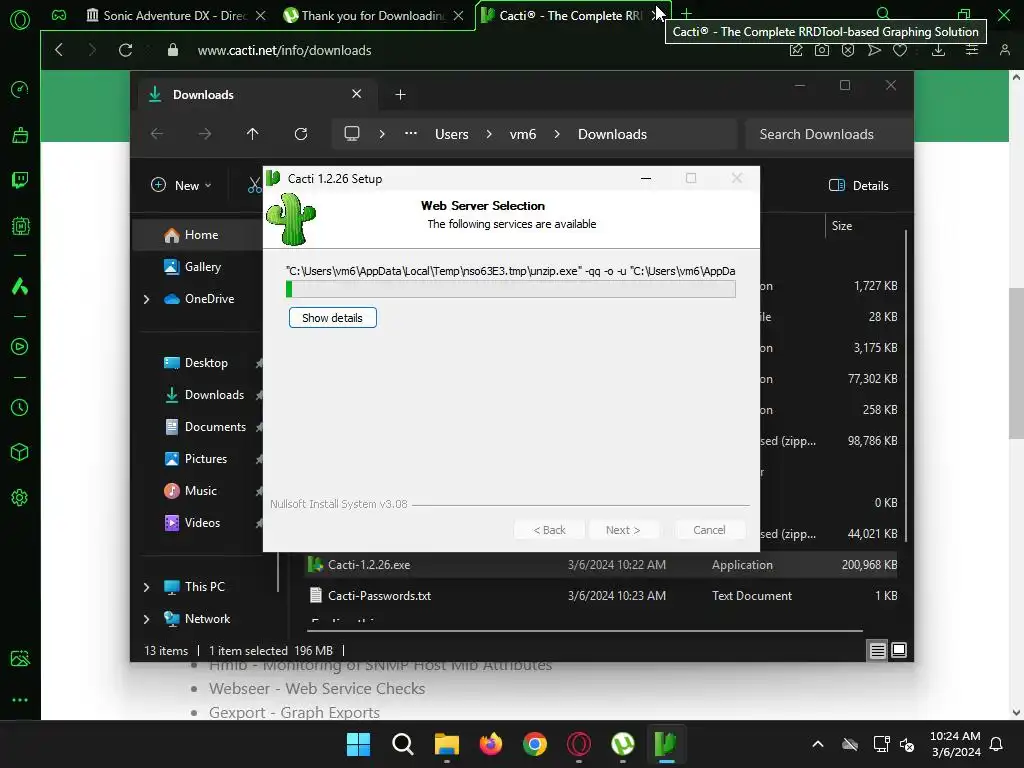The width and height of the screenshot is (1024, 768).
Task: Click Cancel in Cacti setup
Action: [x=709, y=530]
